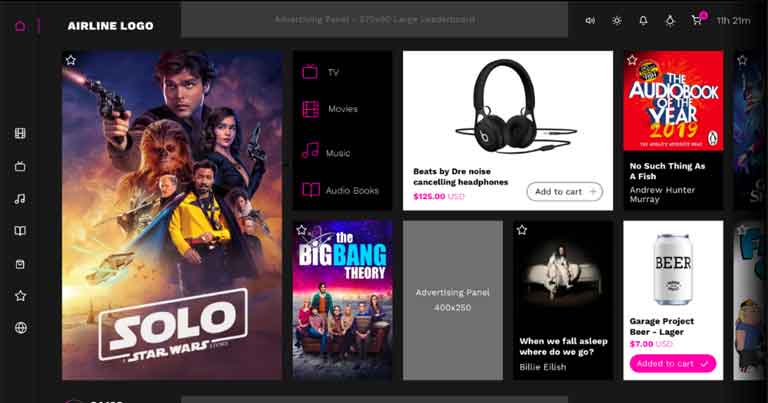Open the Audio Books menu item

342,190
